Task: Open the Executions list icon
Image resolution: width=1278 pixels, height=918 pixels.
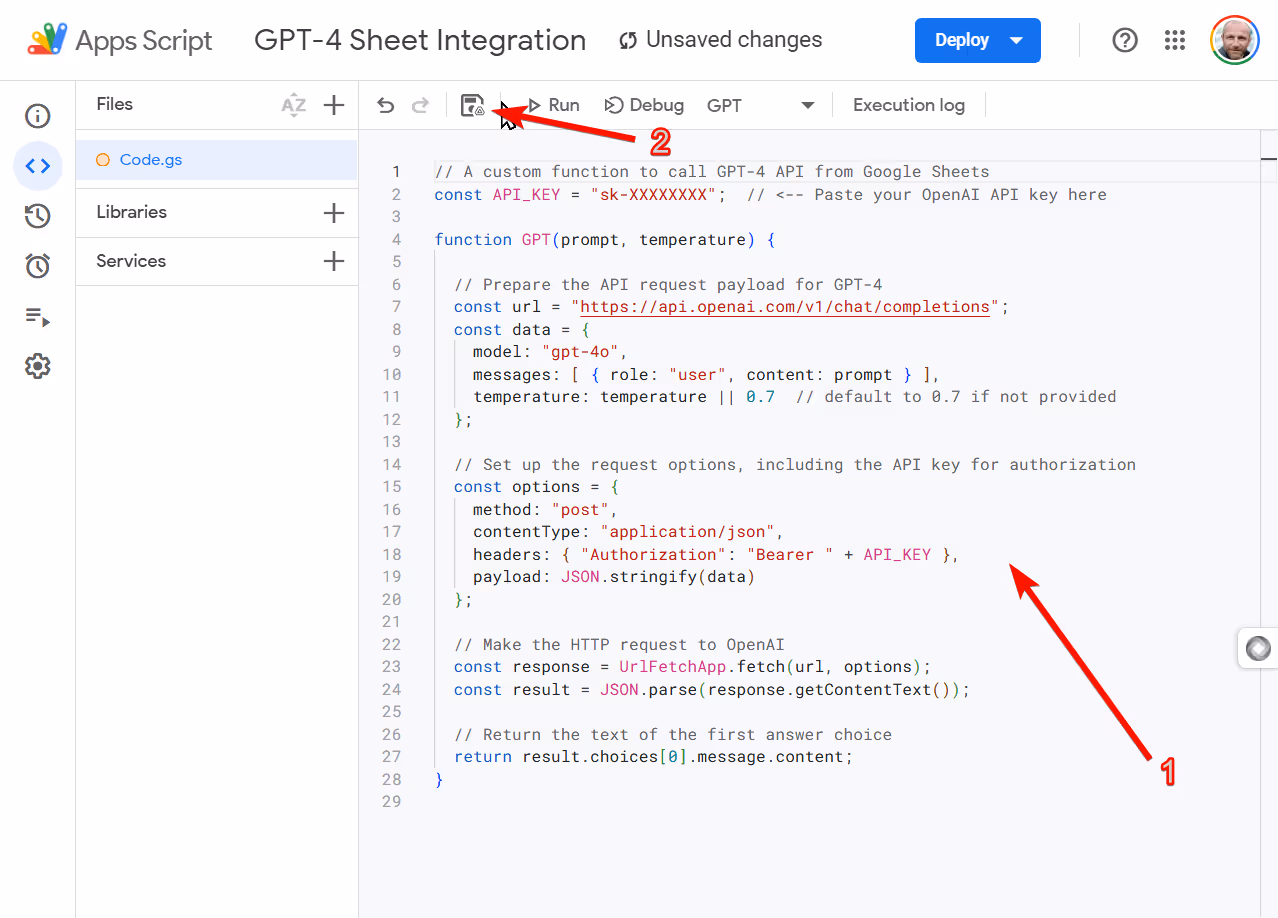Action: (x=37, y=317)
